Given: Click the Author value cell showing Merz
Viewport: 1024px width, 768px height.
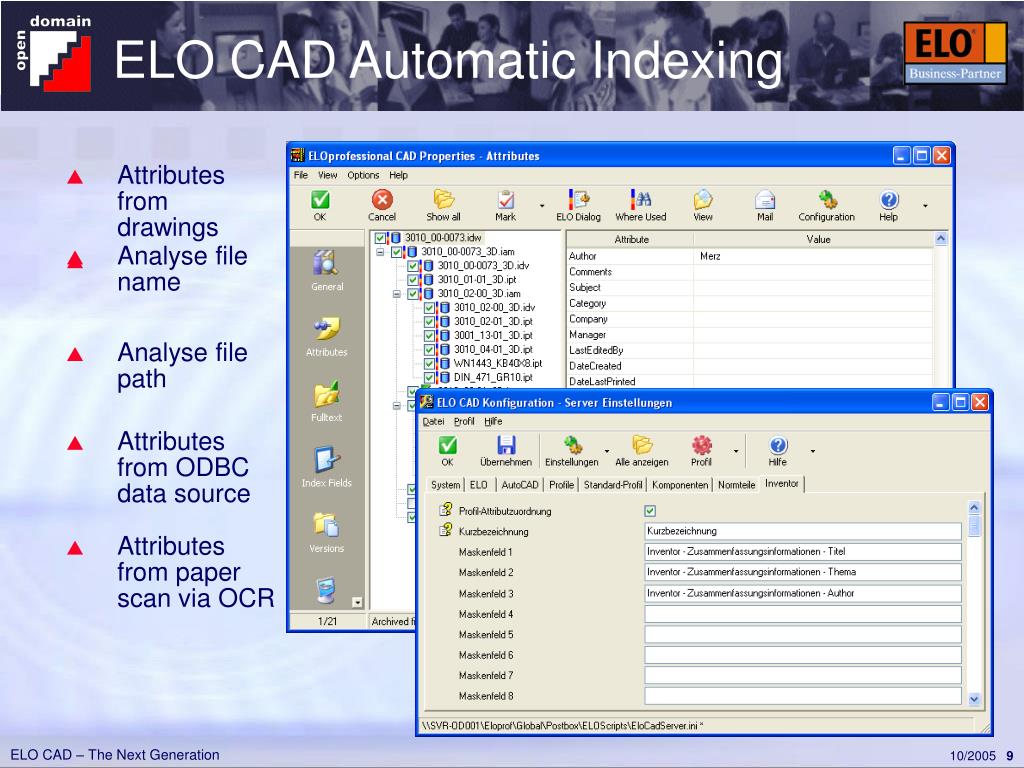Looking at the screenshot, I should pos(814,256).
